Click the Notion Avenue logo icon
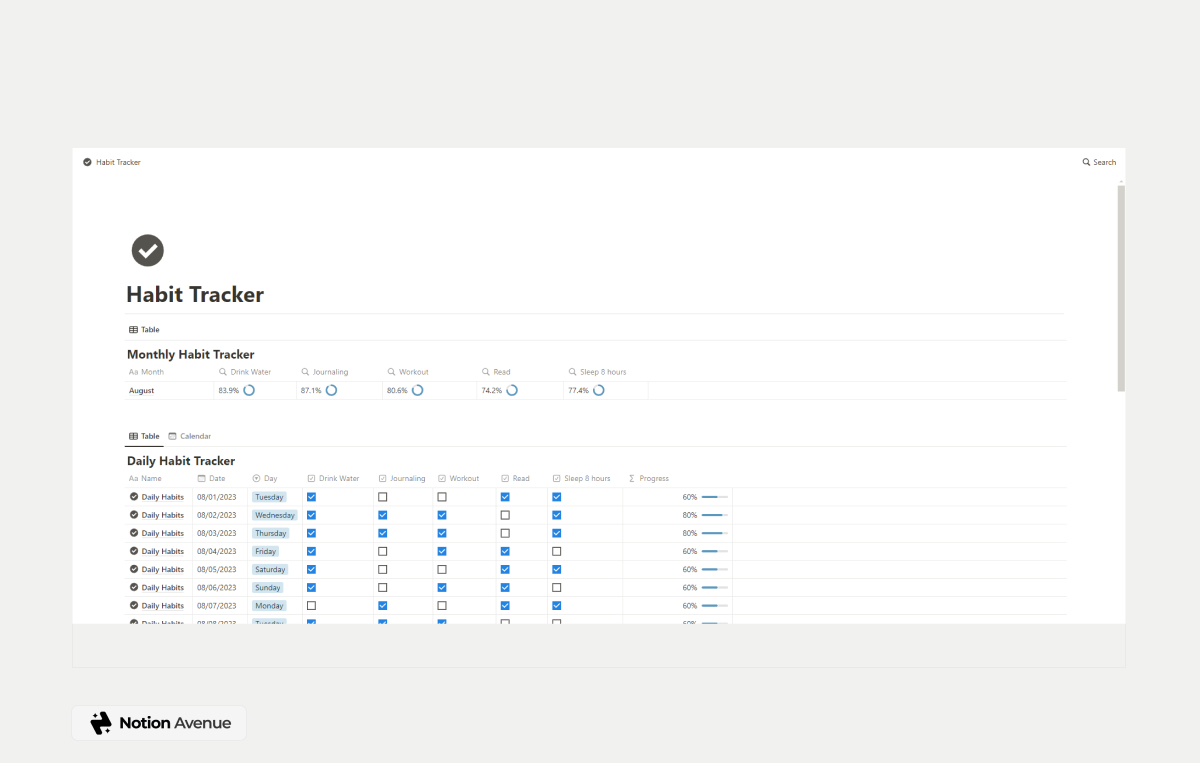This screenshot has height=763, width=1200. (x=99, y=722)
